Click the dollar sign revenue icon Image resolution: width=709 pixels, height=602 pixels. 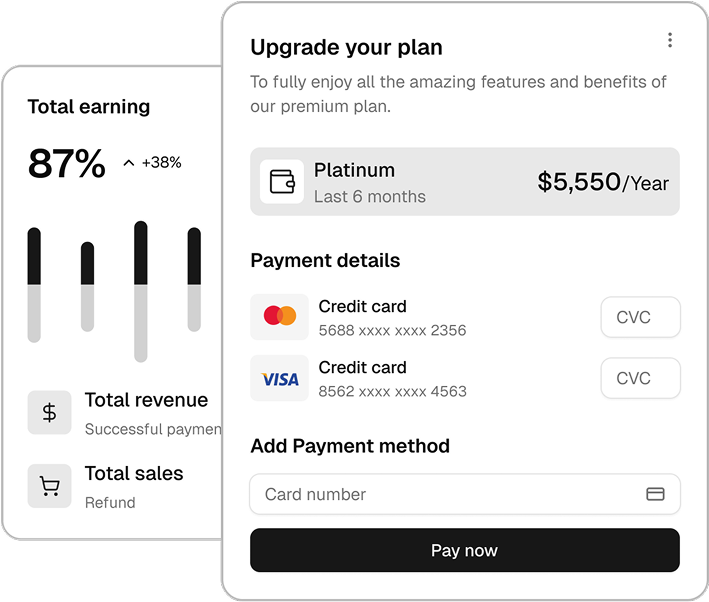tap(49, 412)
